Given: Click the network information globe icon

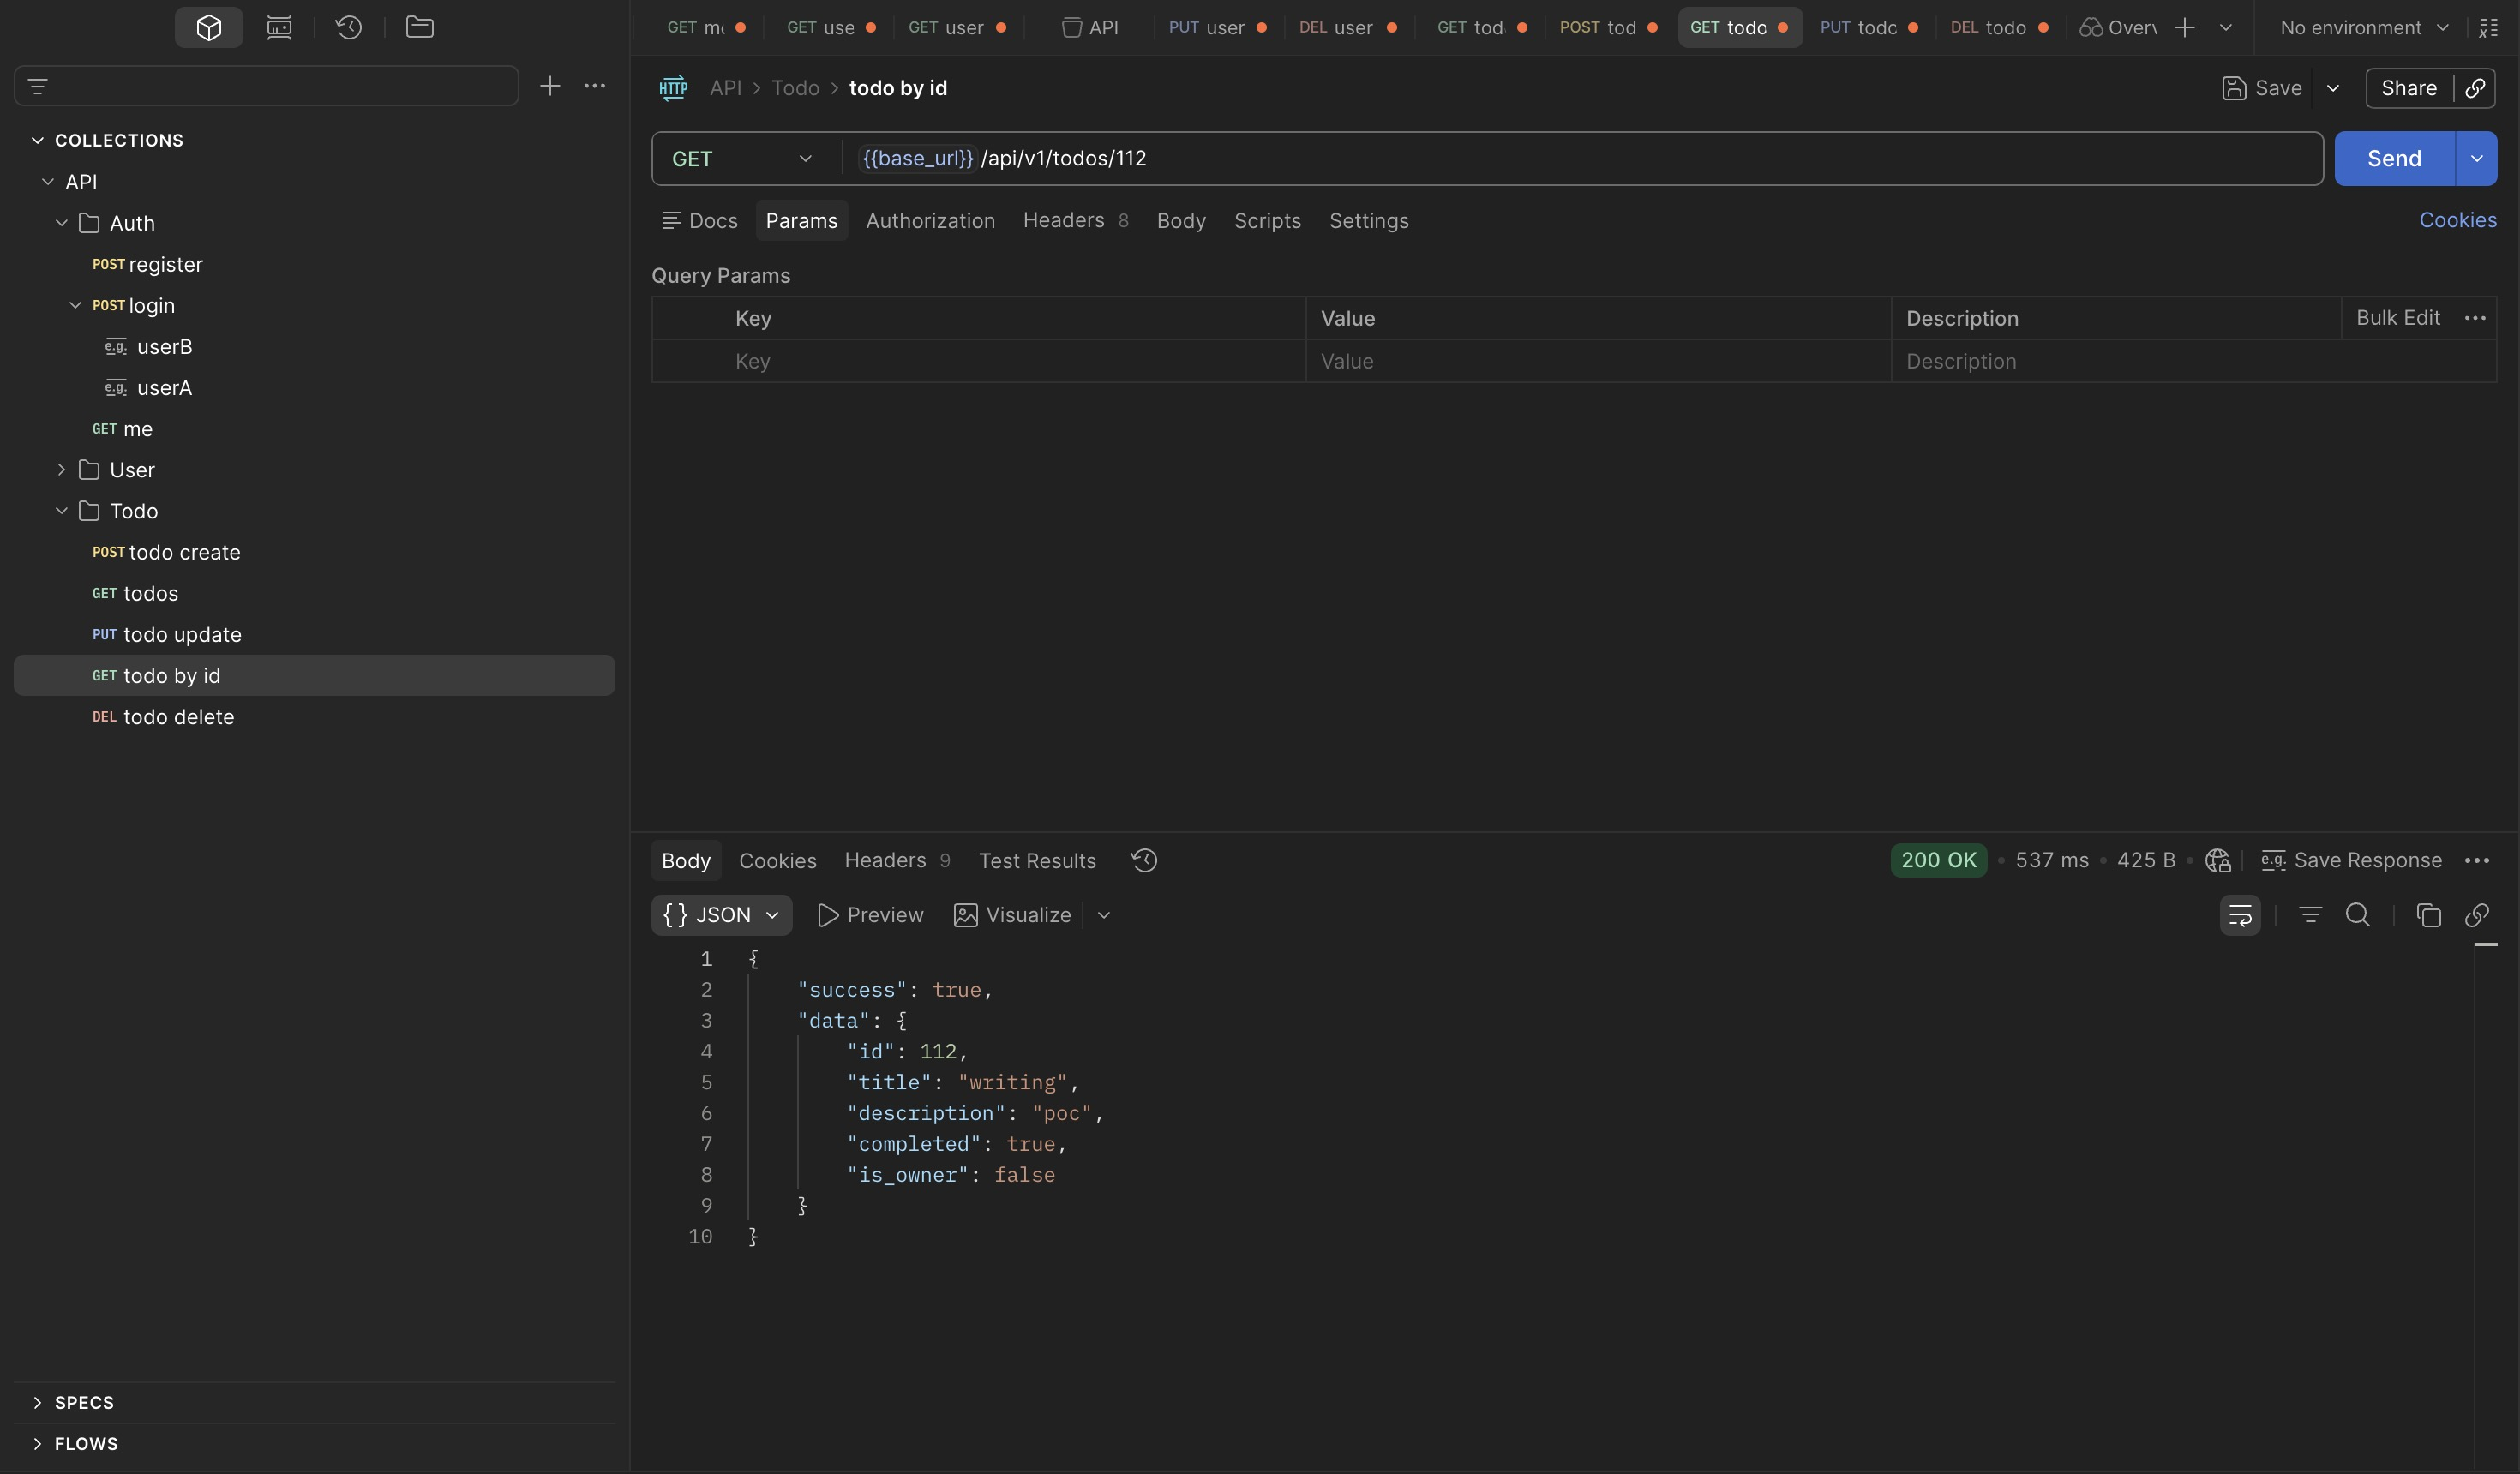Looking at the screenshot, I should click(x=2218, y=860).
